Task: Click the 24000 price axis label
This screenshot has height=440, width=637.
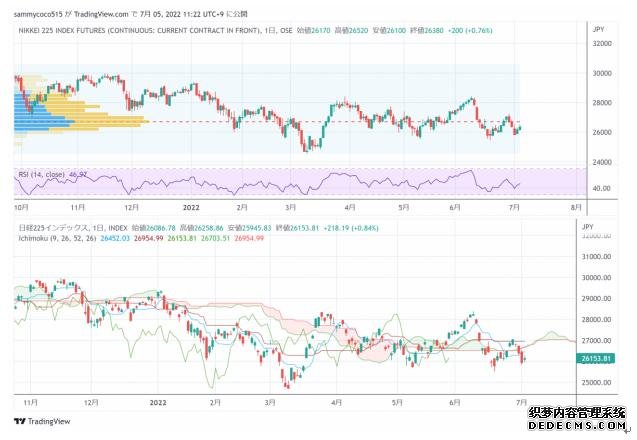Action: 602,162
